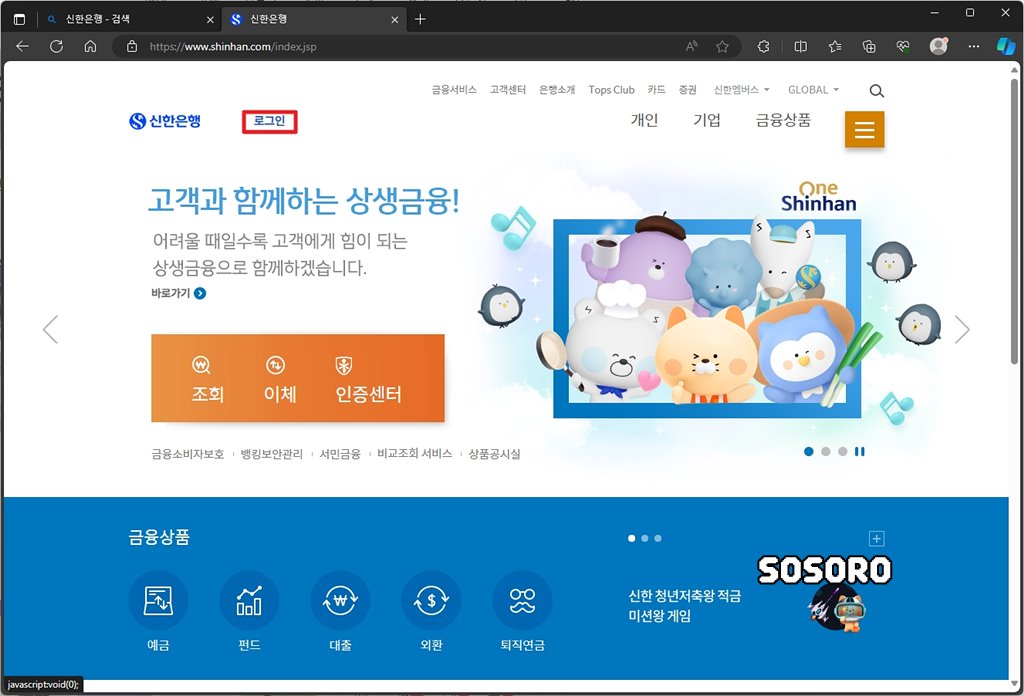
Task: Click the Shinhan Bank logo
Action: [x=165, y=121]
